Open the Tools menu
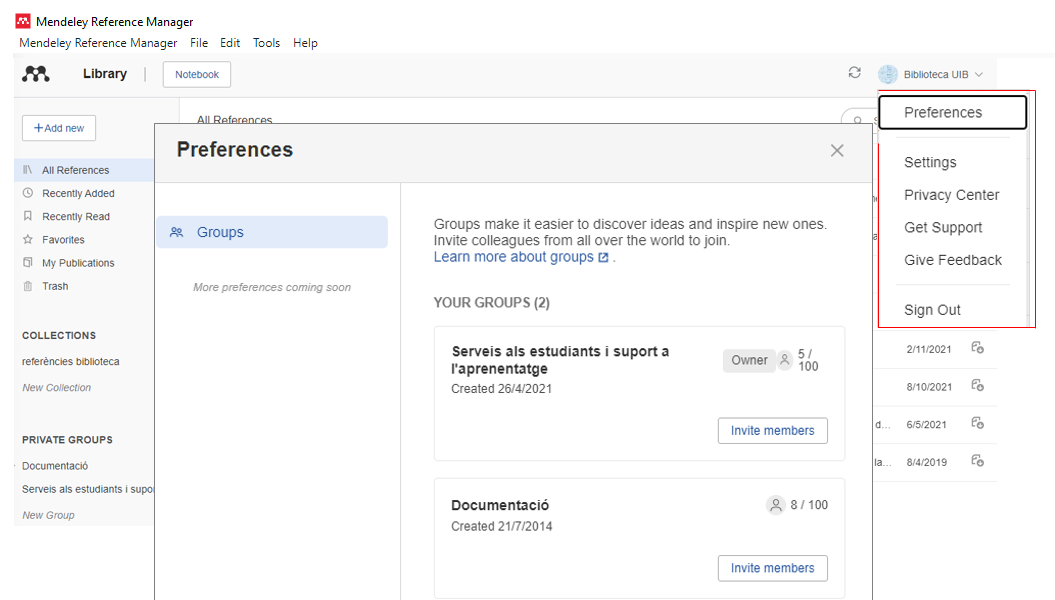 pos(266,43)
